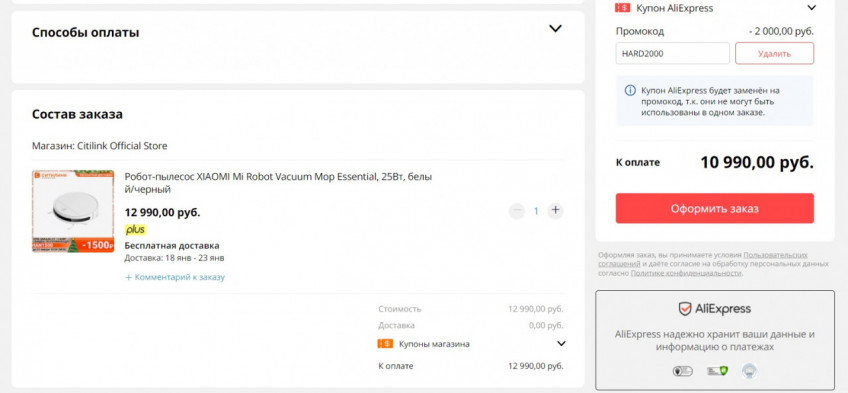Expand the Купоны магазина chevron
848x393 pixels.
click(x=561, y=344)
